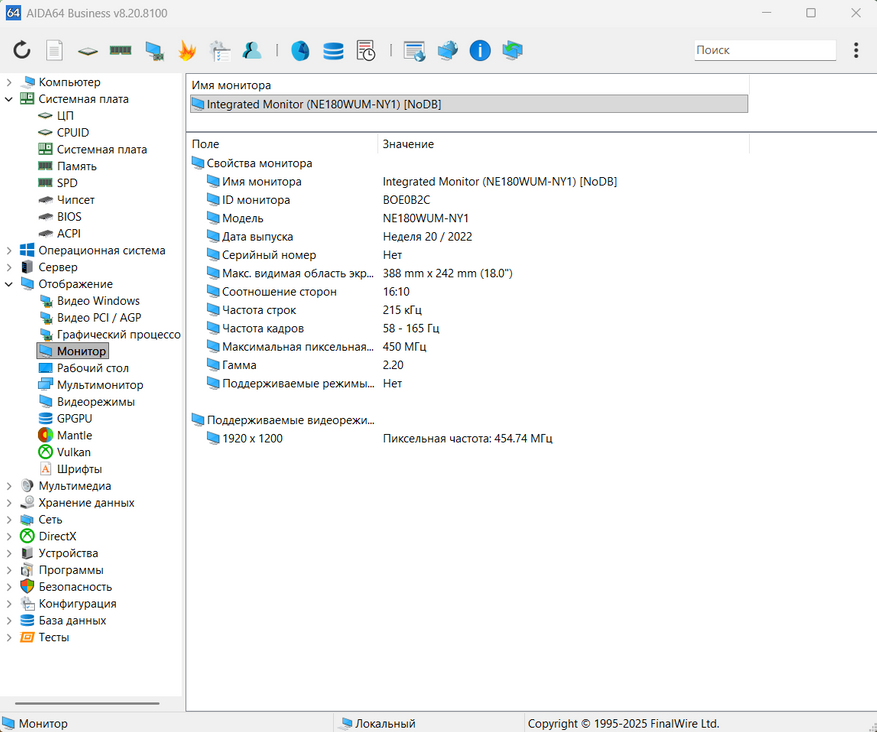Select ЦП in the tree
Screen dimensions: 877x732
pyautogui.click(x=65, y=116)
